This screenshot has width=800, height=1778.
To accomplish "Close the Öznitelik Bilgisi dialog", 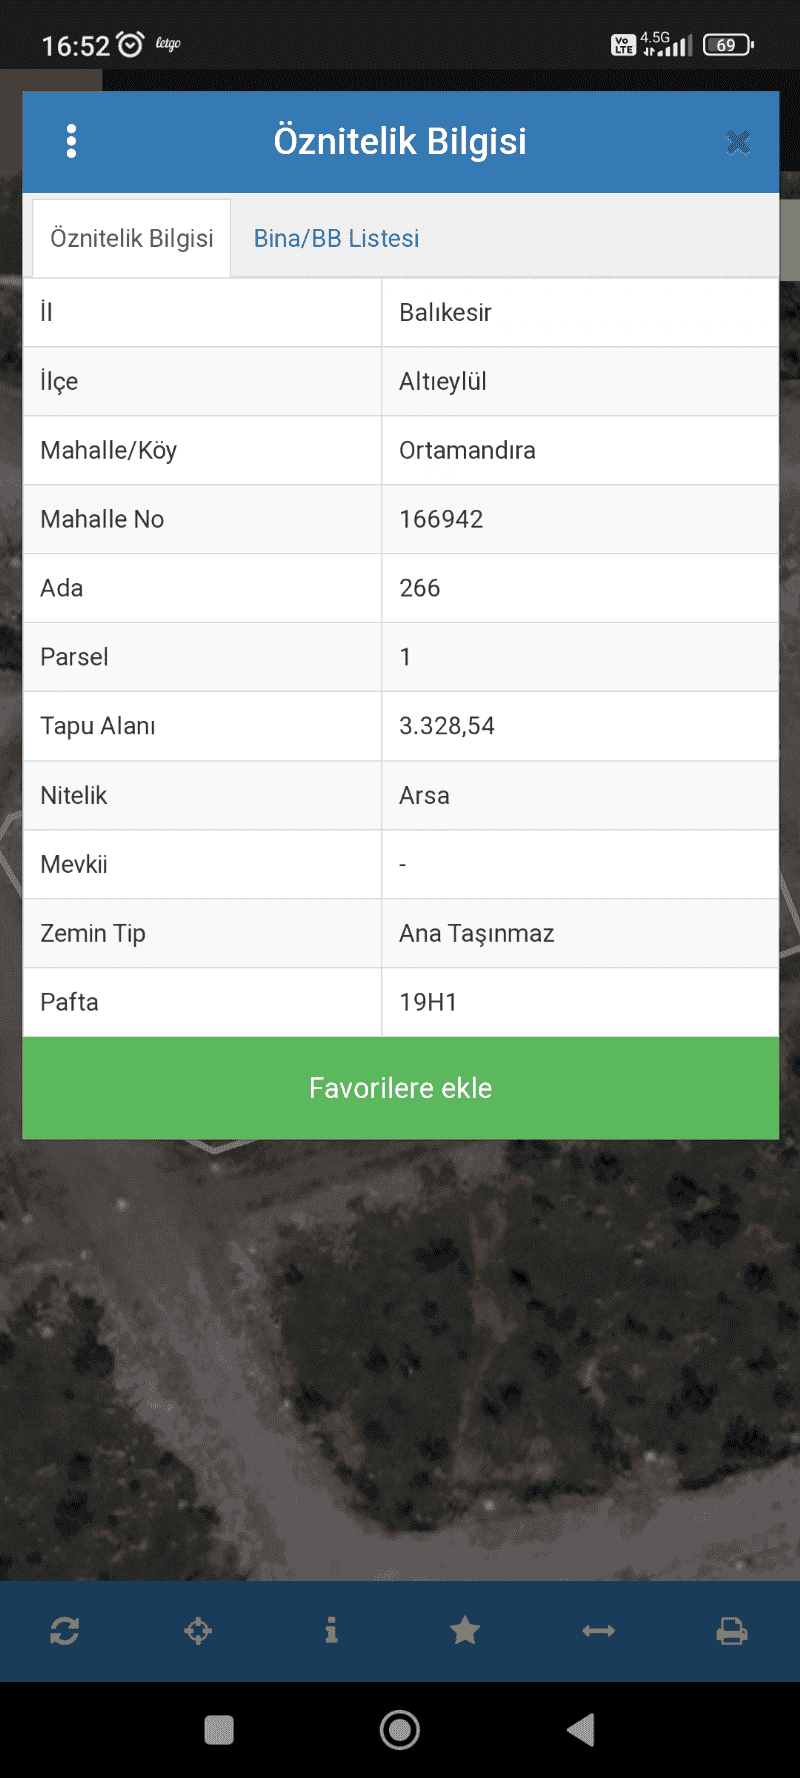I will pos(738,143).
